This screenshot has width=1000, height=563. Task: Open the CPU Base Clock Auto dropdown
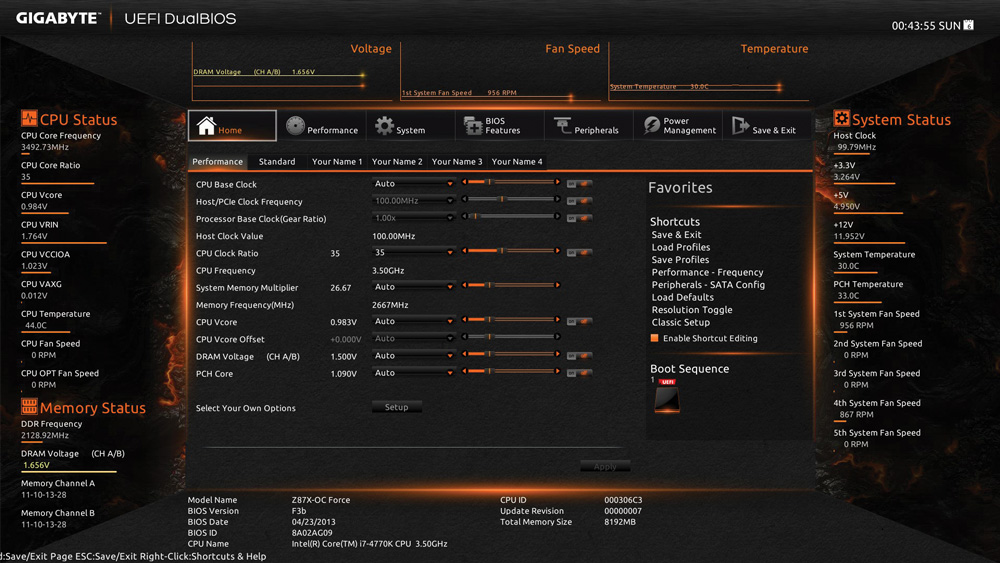413,184
